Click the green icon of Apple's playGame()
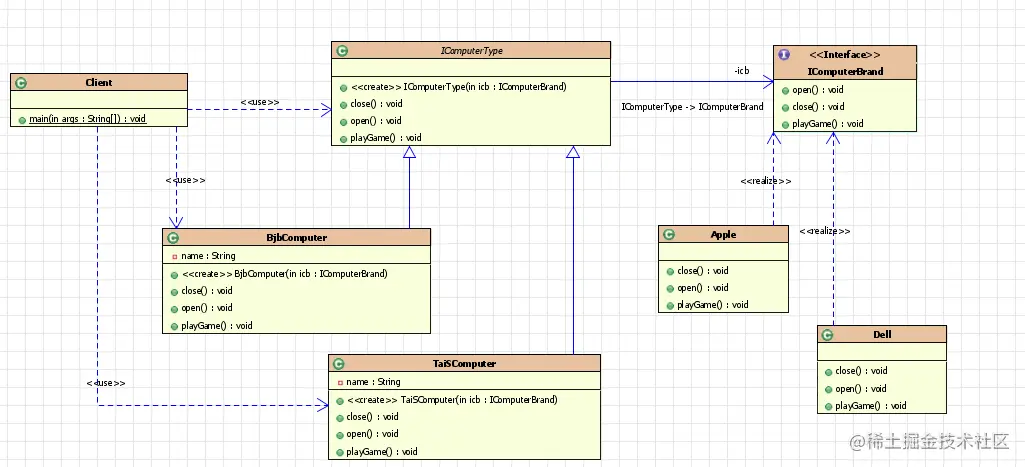This screenshot has width=1025, height=467. pyautogui.click(x=671, y=305)
